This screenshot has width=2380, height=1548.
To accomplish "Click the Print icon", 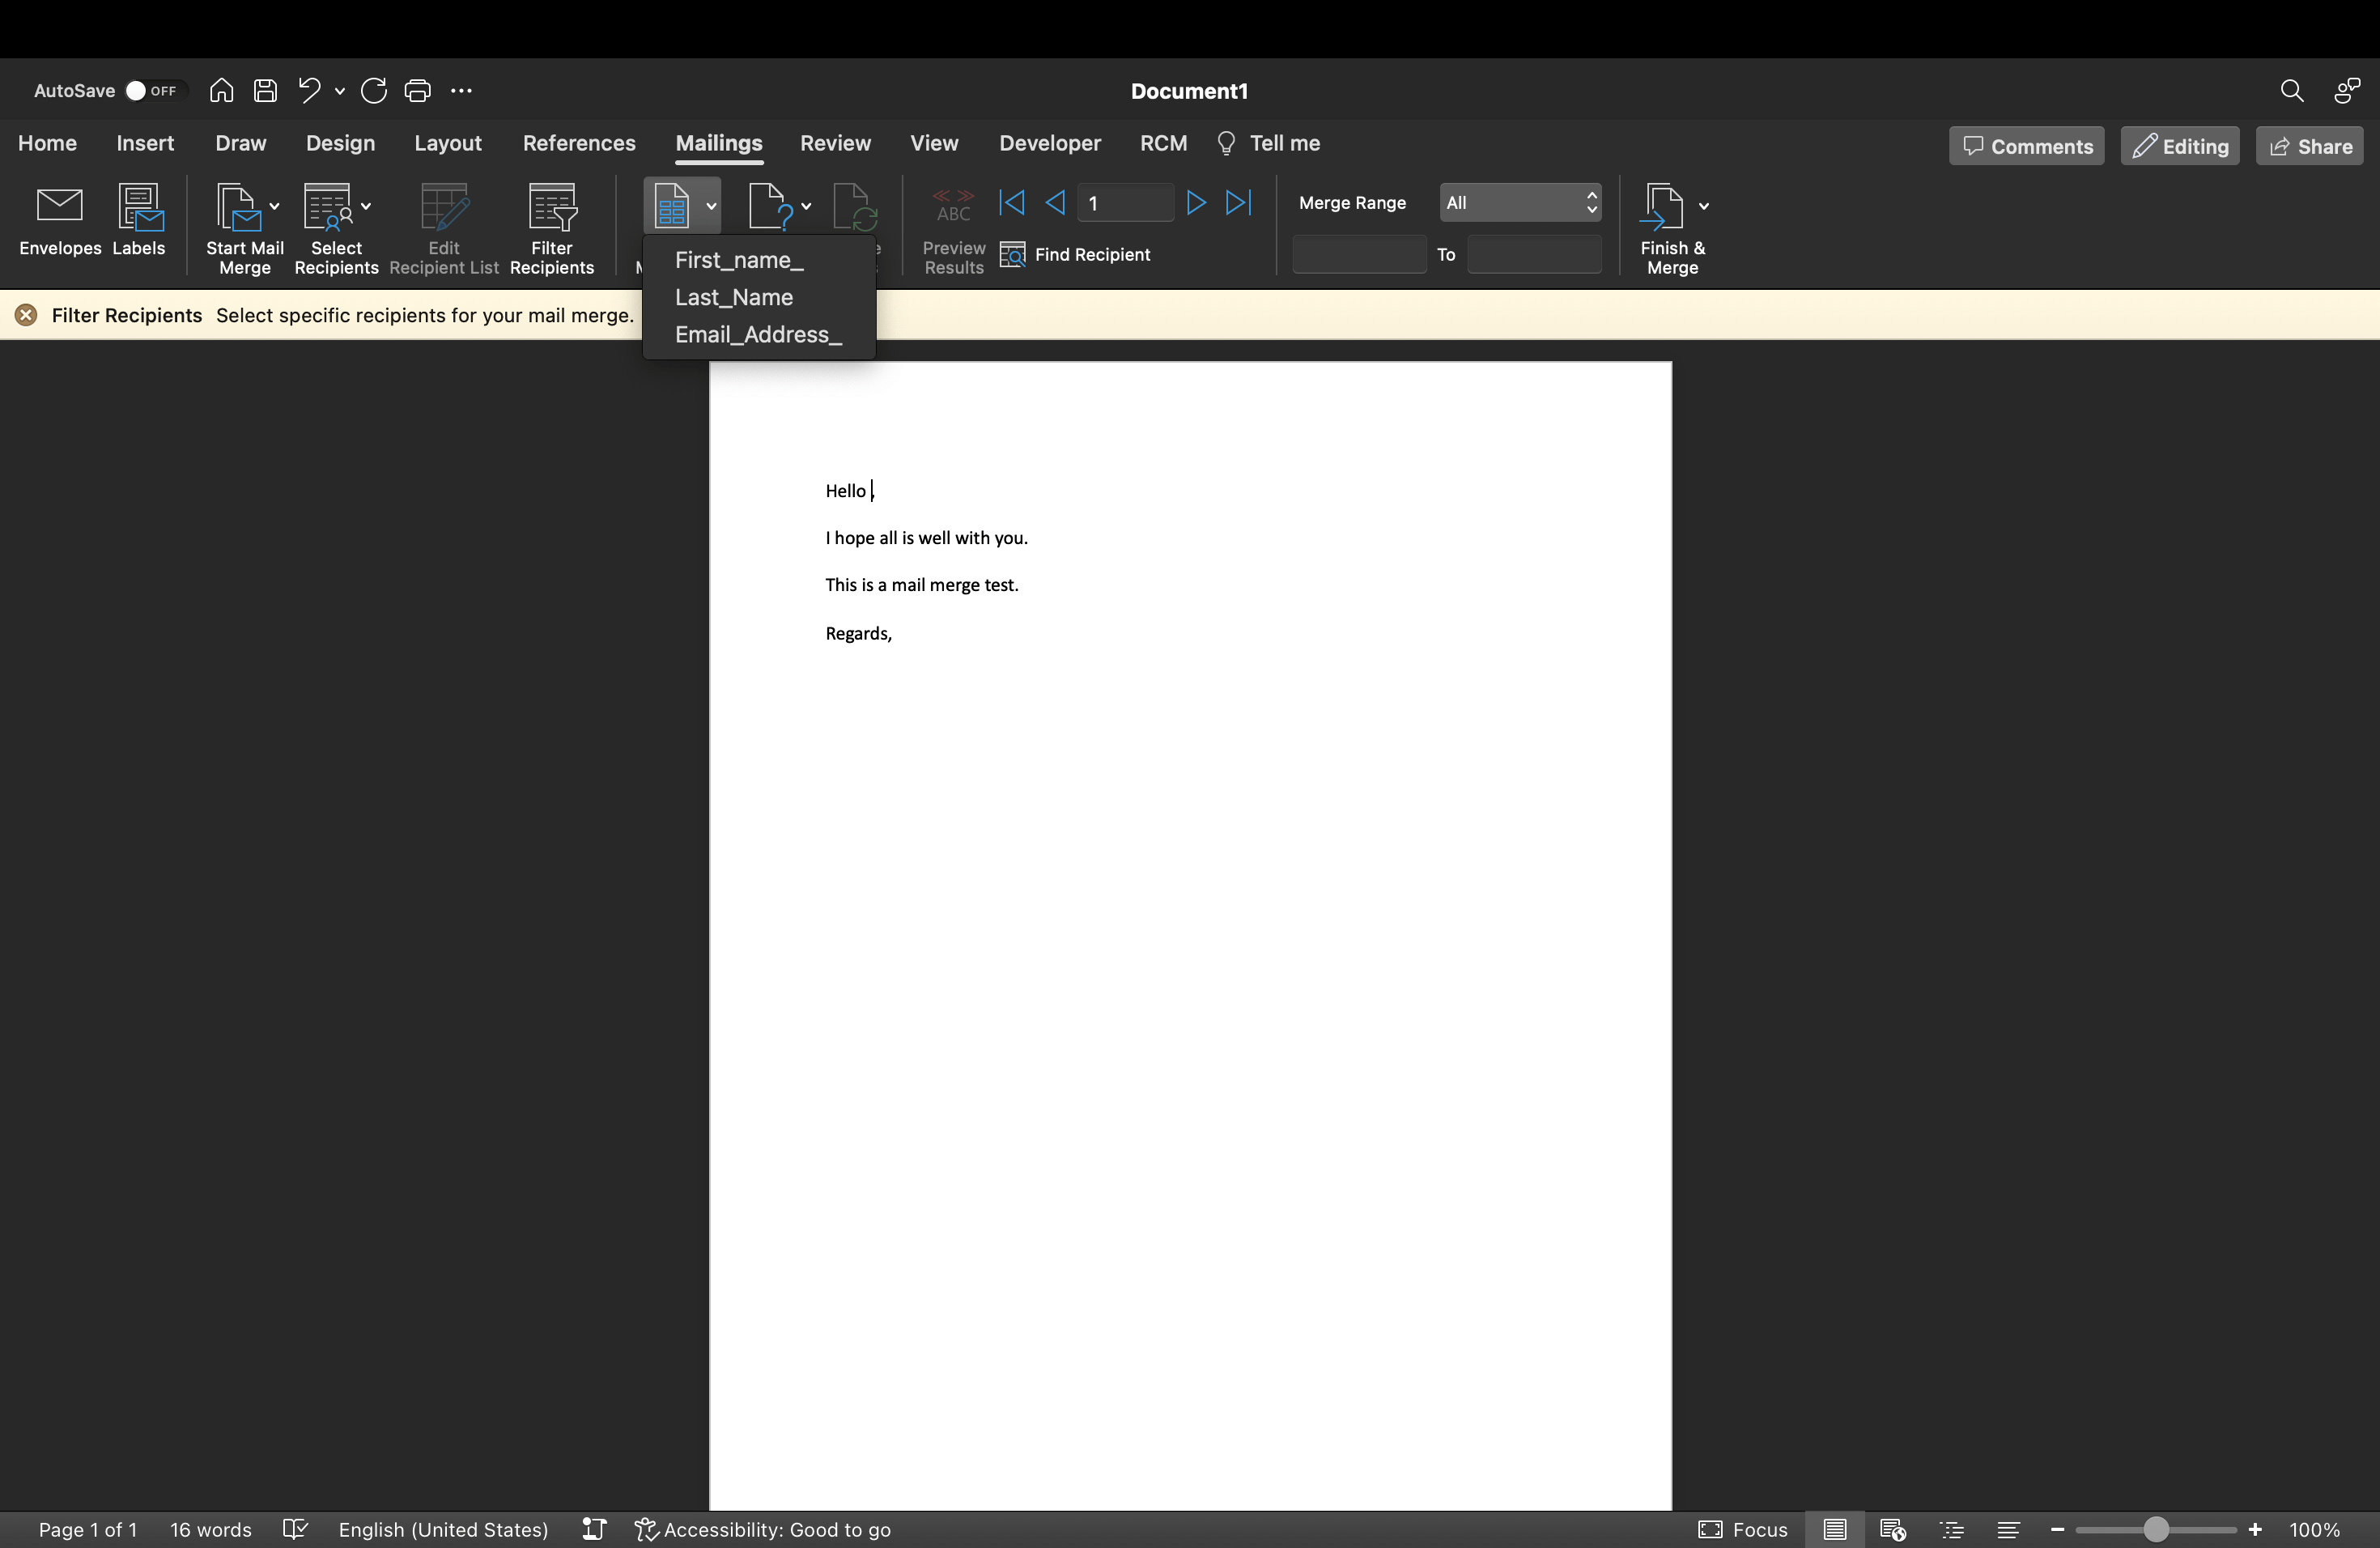I will point(417,91).
